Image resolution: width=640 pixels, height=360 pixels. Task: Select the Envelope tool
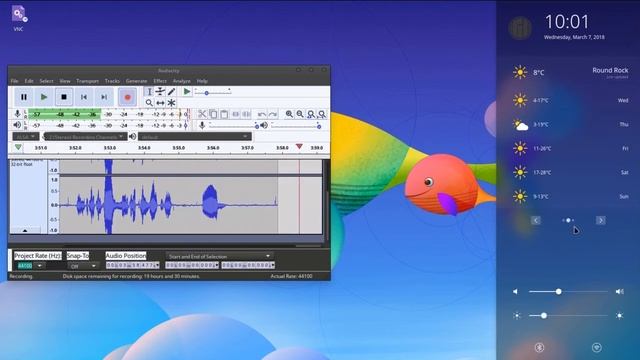coord(160,91)
